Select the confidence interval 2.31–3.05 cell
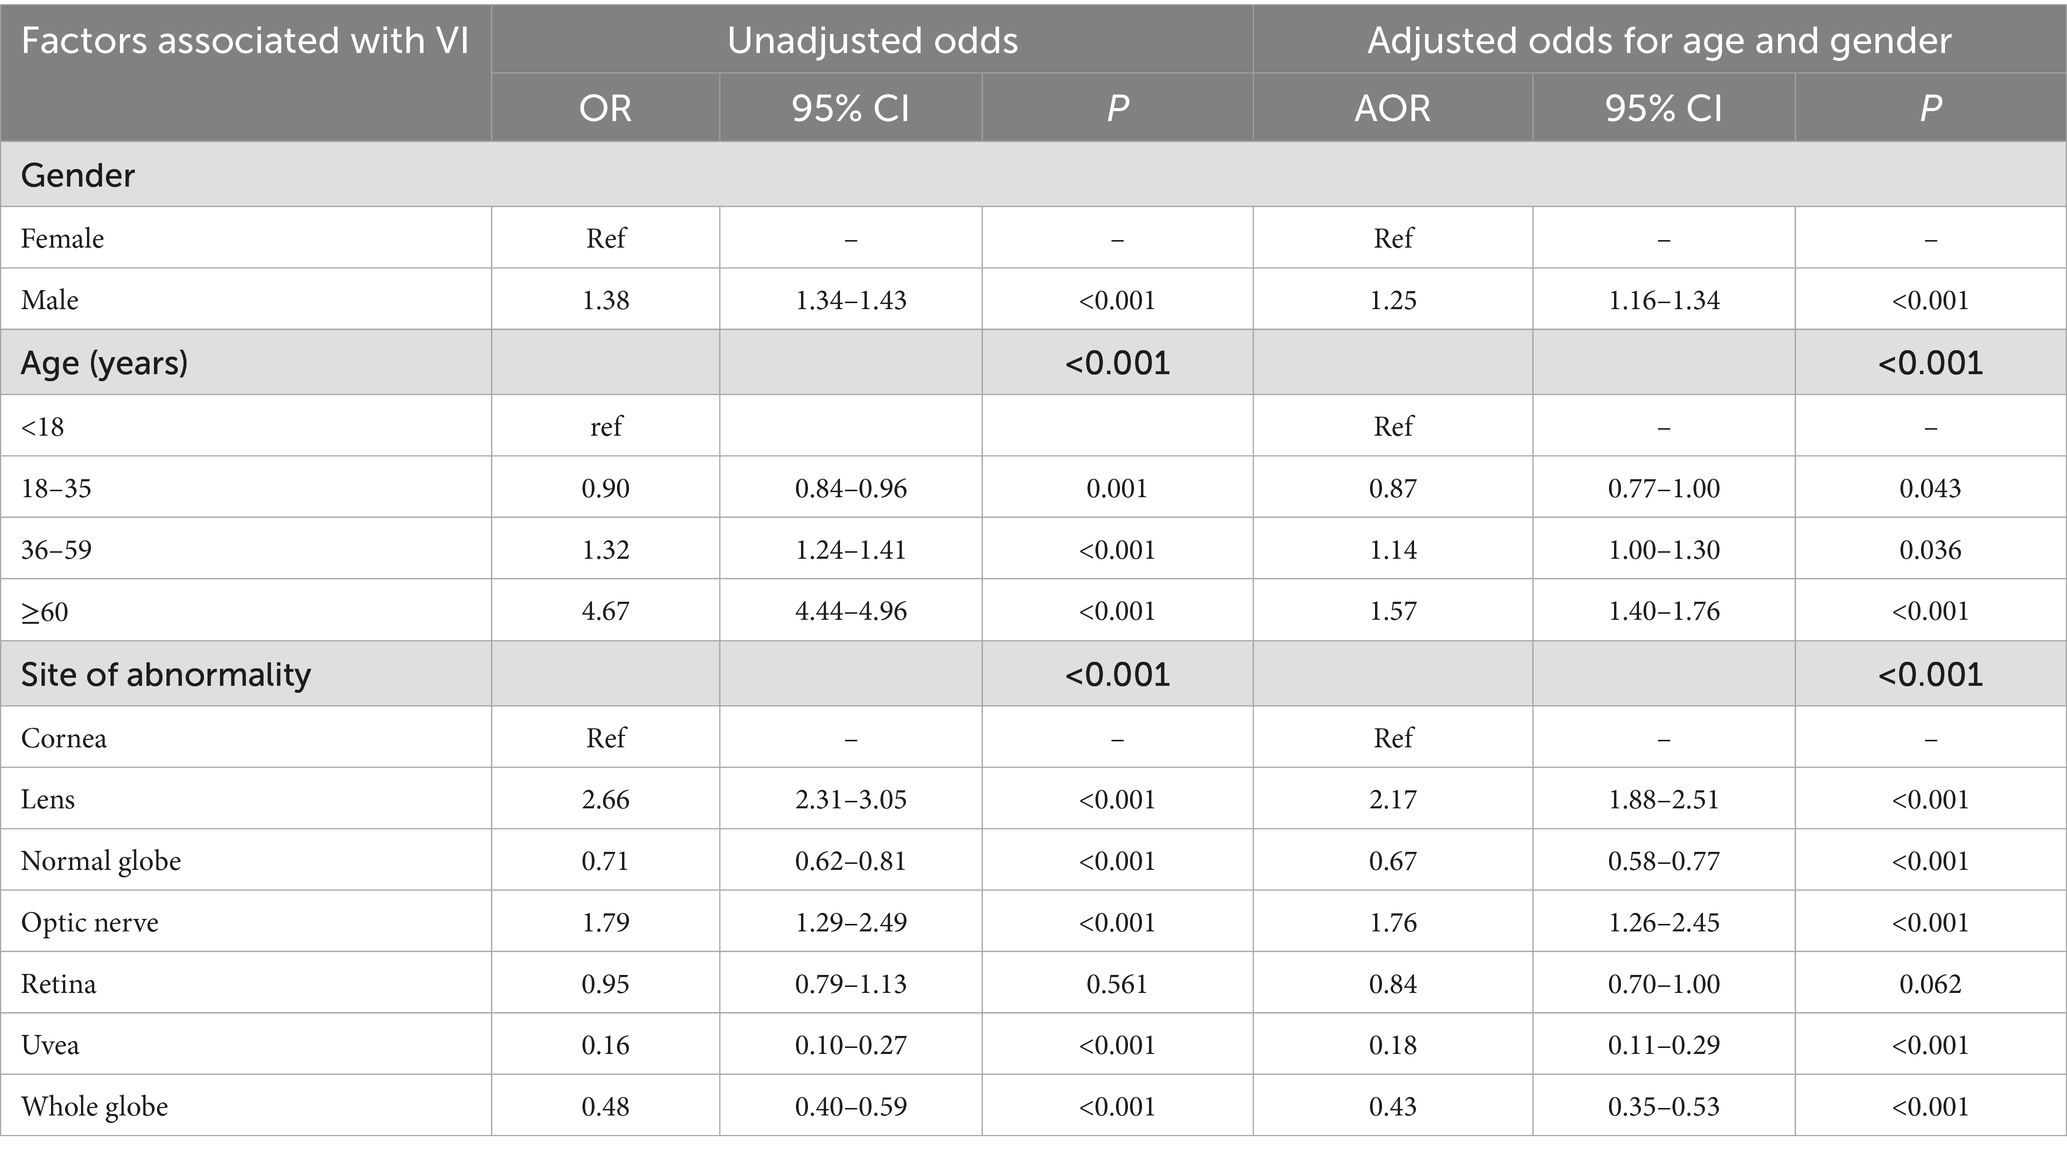Viewport: 2067px width, 1154px height. pos(851,799)
